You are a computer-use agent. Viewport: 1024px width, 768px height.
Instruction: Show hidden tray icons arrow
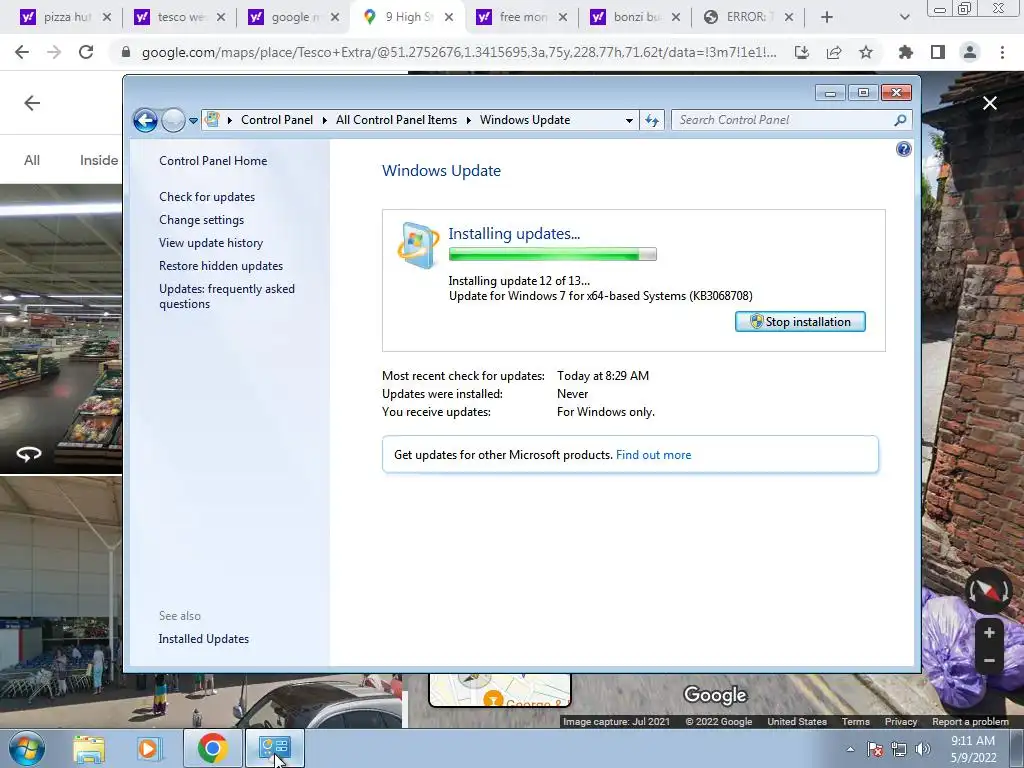point(850,750)
